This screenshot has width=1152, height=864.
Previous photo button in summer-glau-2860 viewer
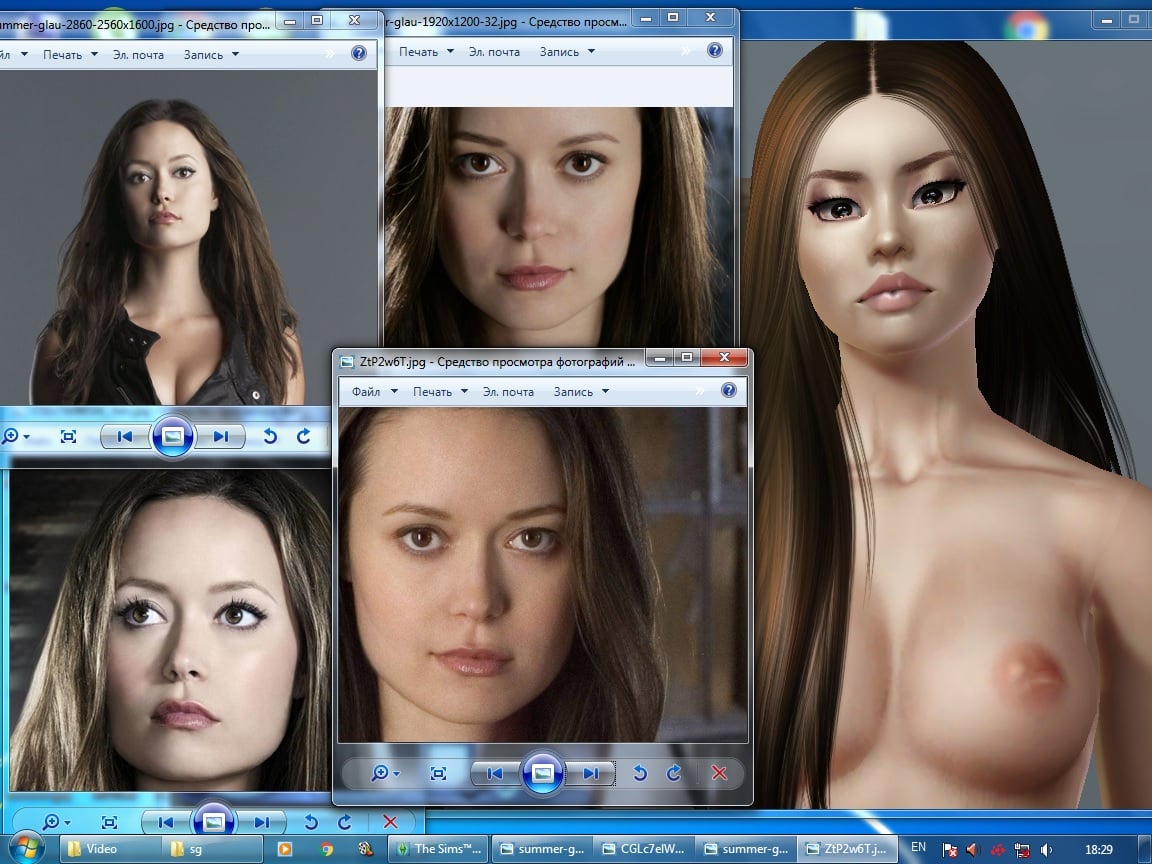pyautogui.click(x=124, y=436)
